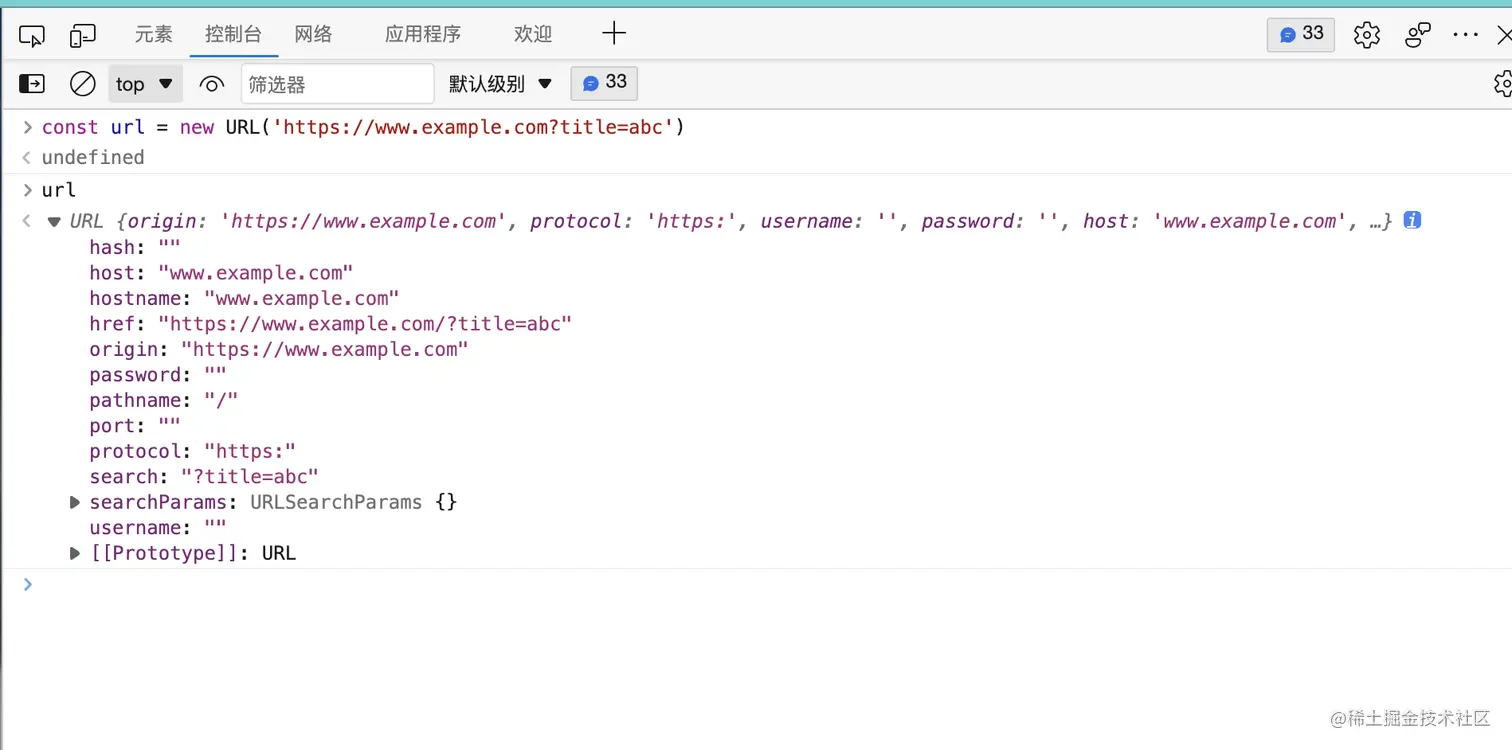
Task: Create a live expression with the eye icon
Action: [211, 84]
